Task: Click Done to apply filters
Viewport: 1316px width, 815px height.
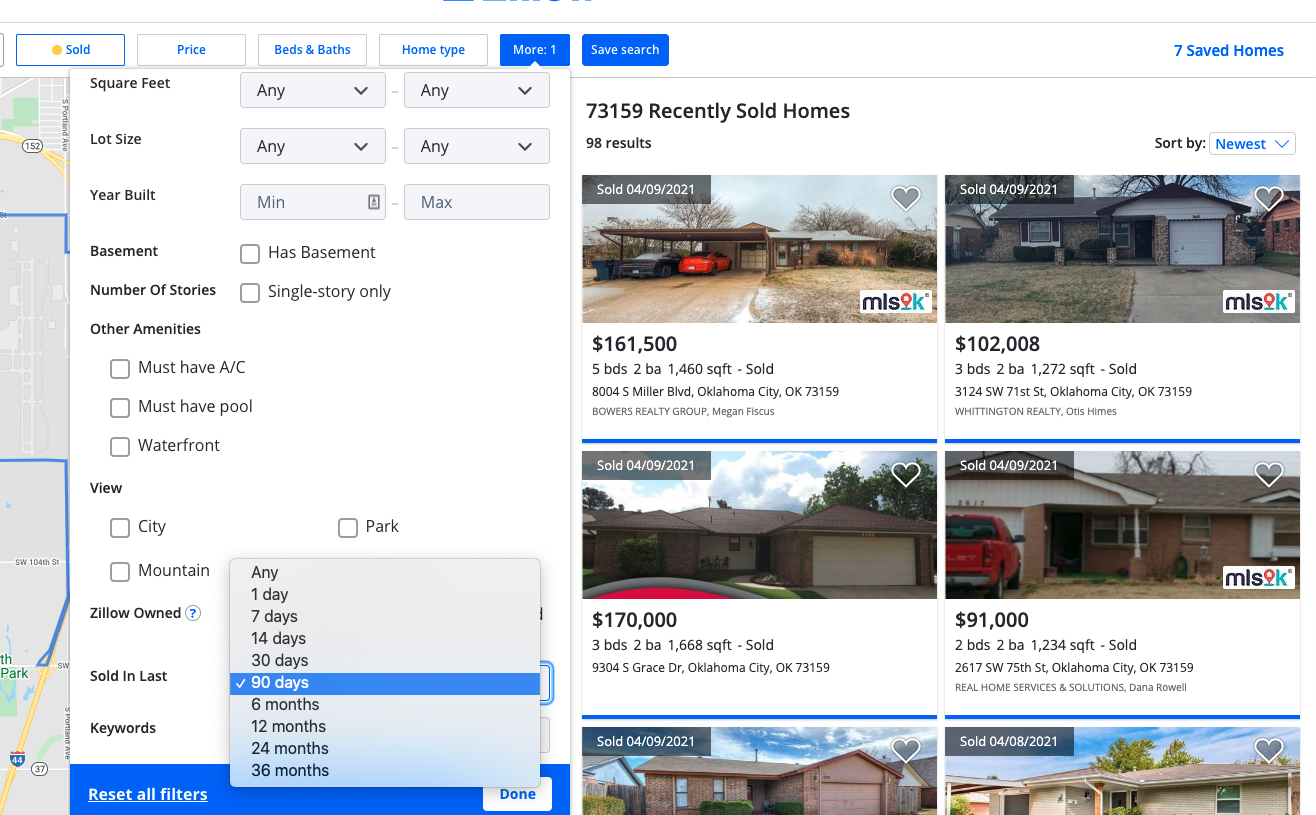Action: [x=518, y=794]
